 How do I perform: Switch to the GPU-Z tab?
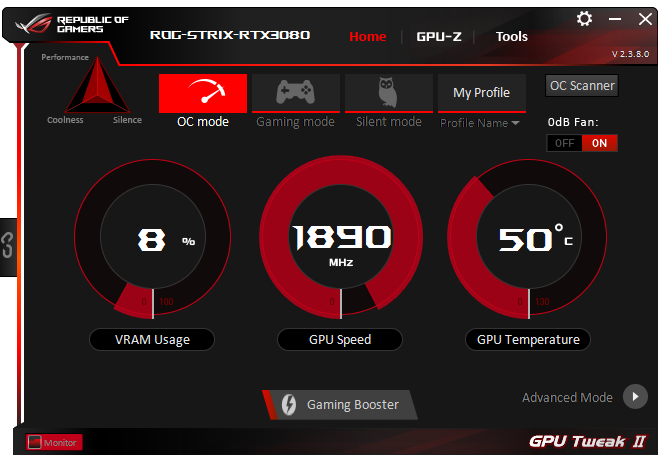tap(439, 37)
